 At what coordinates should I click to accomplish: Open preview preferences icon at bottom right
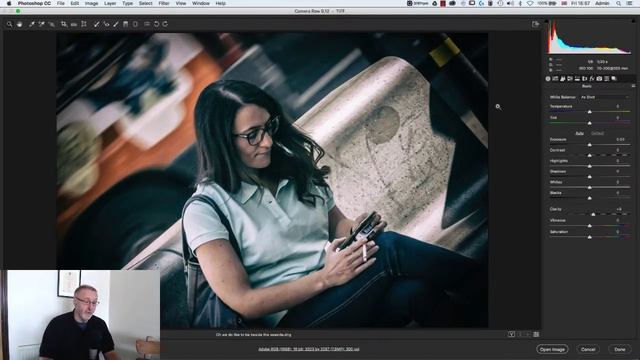[536, 334]
